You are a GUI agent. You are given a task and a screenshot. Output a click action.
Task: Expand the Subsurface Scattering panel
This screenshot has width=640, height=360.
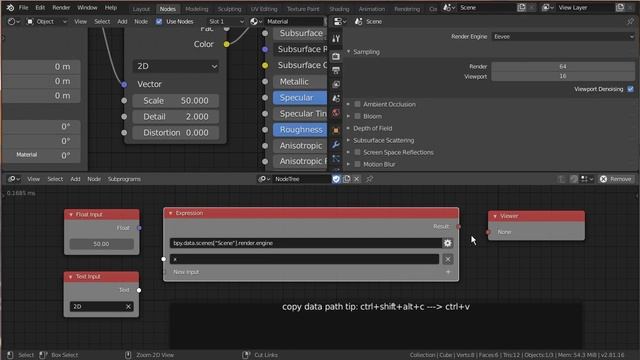349,140
